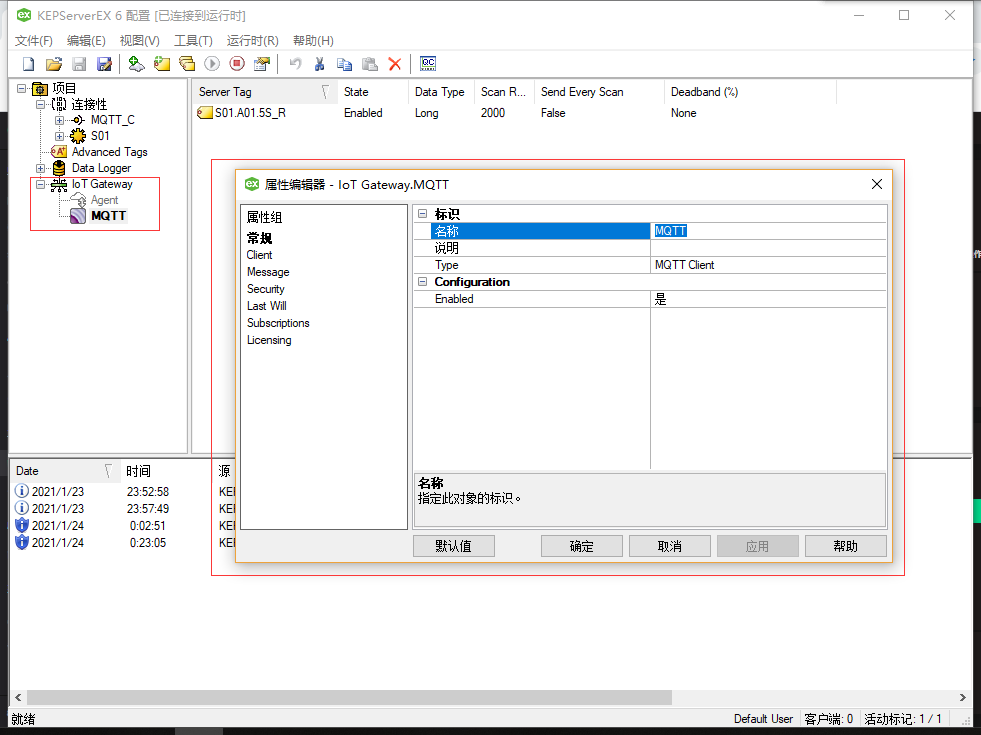Click the IoT Gateway node icon
The height and width of the screenshot is (735, 981).
59,184
